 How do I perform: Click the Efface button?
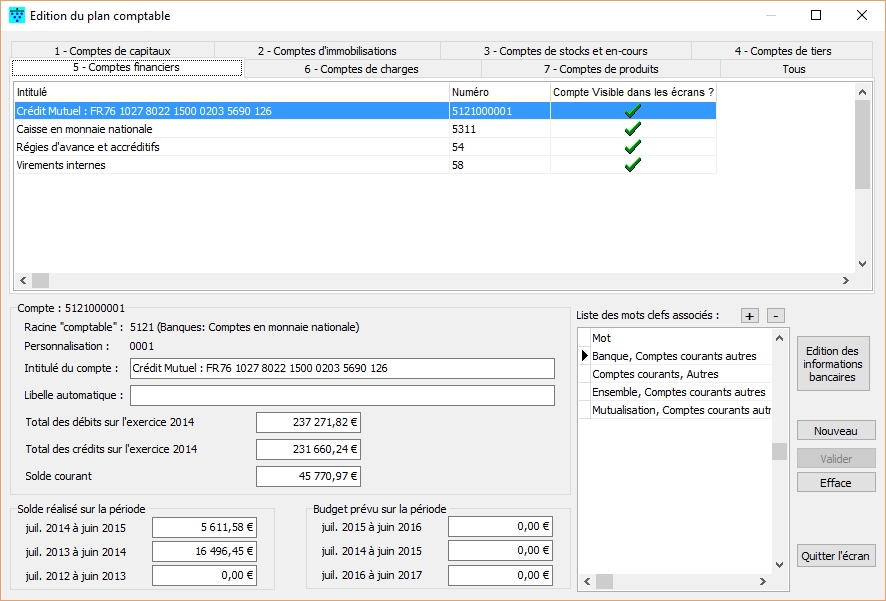tap(835, 483)
